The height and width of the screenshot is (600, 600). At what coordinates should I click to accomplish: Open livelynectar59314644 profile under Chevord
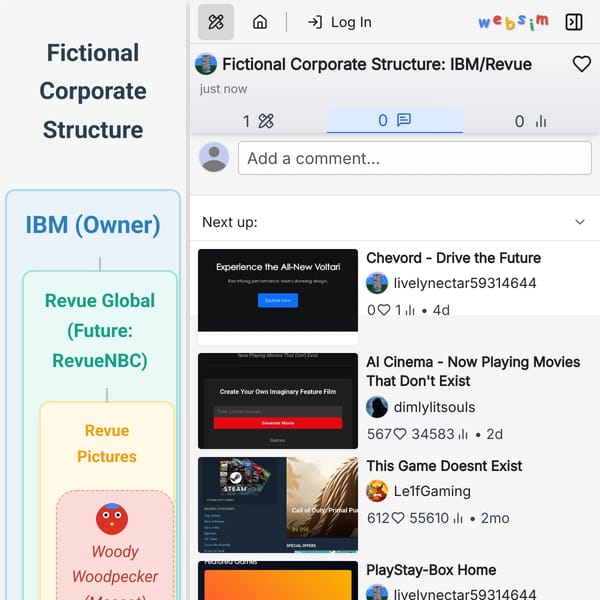pyautogui.click(x=465, y=283)
